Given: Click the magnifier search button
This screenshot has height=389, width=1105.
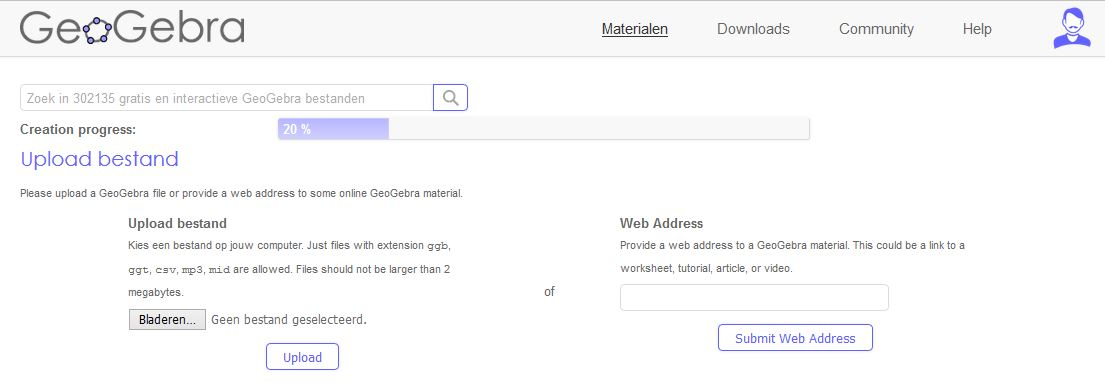Looking at the screenshot, I should pos(450,98).
